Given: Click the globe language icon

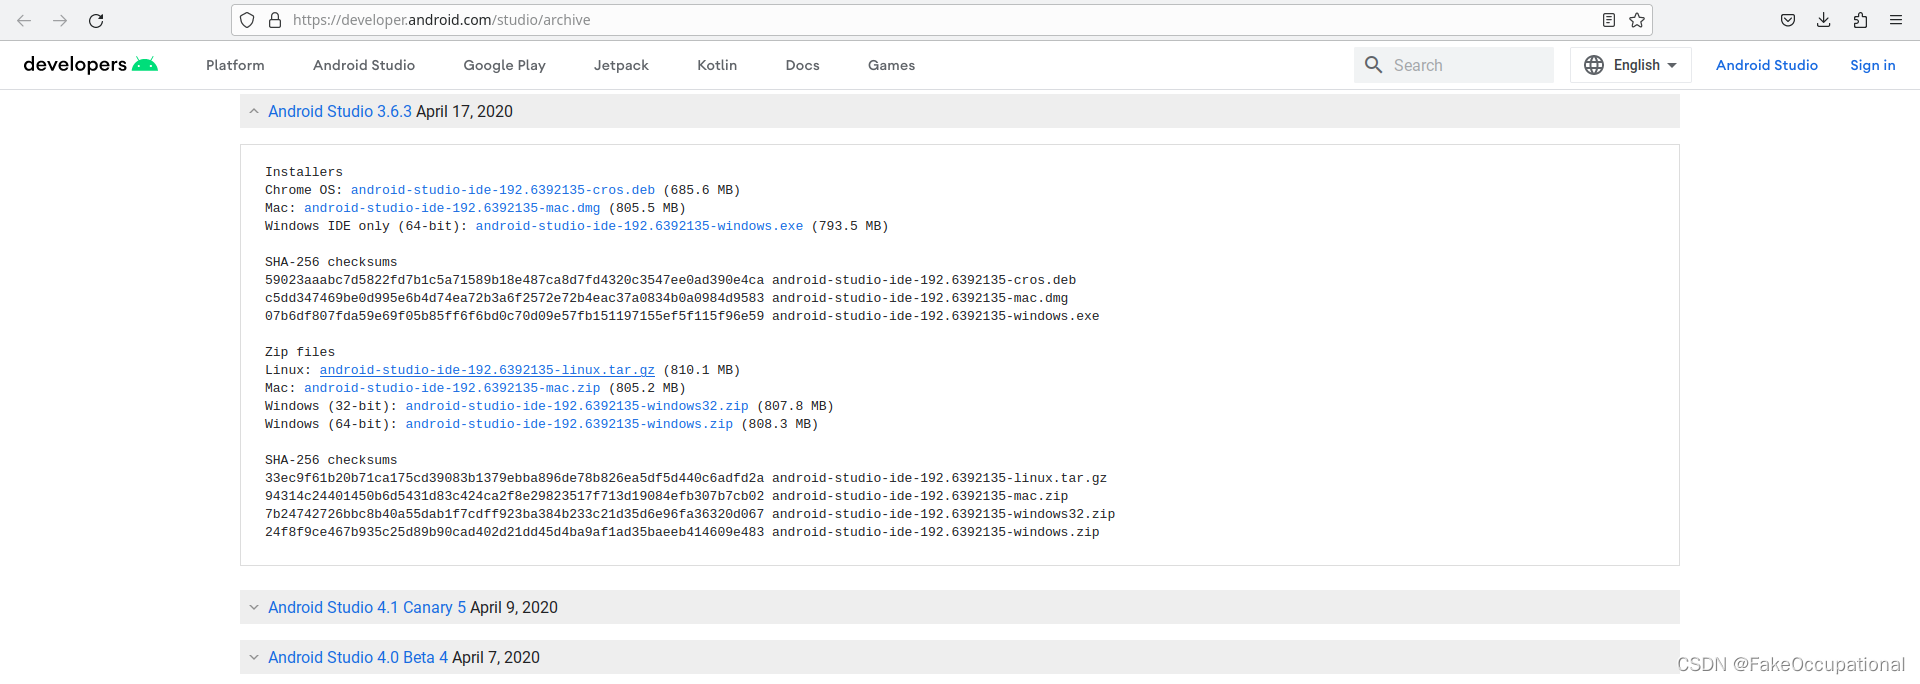Looking at the screenshot, I should click(1594, 65).
